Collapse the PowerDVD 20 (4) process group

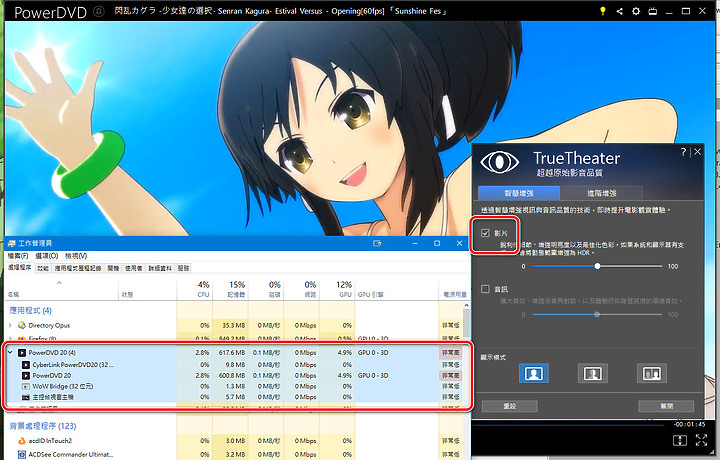(x=10, y=353)
